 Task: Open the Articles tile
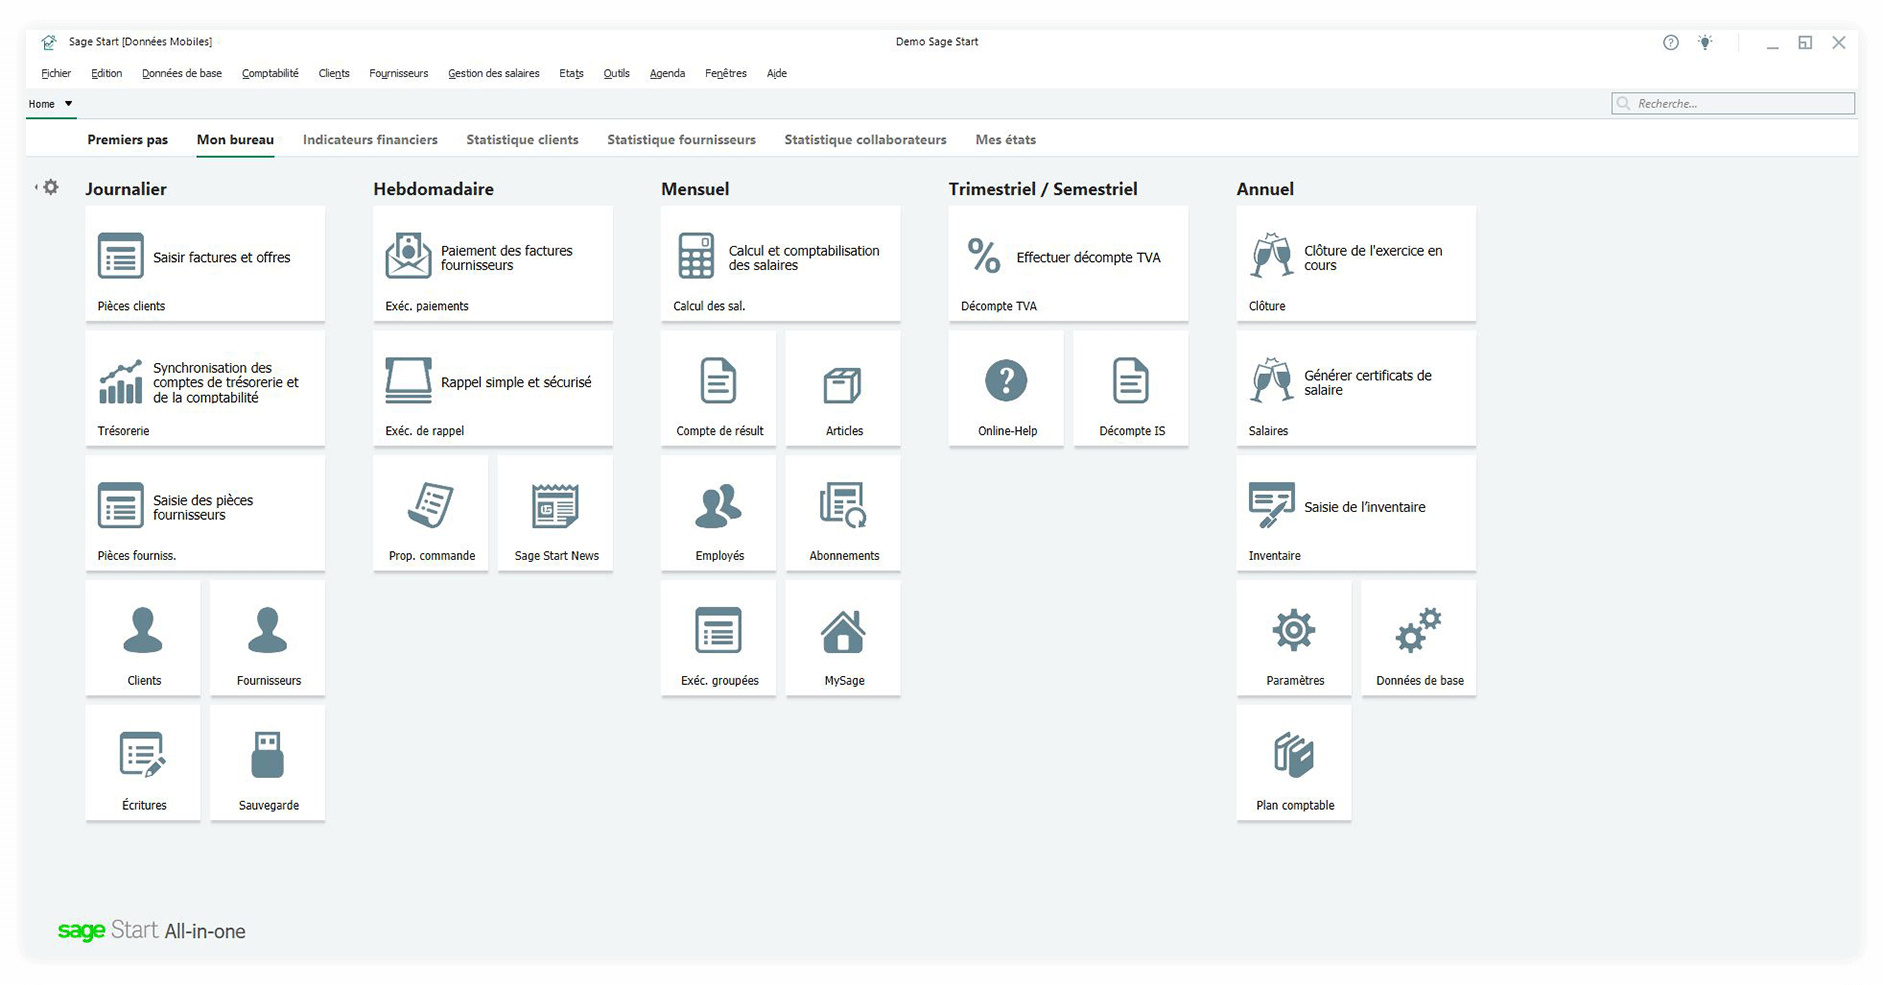[x=843, y=389]
